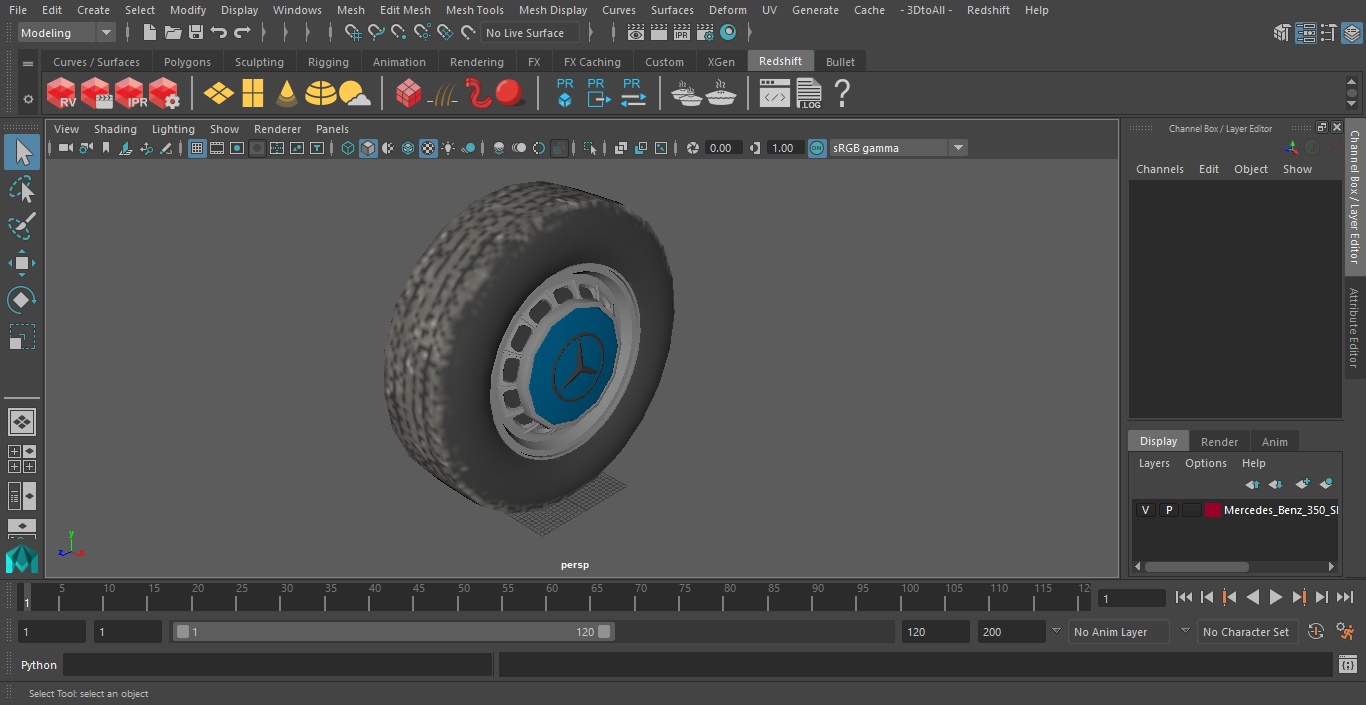This screenshot has height=705, width=1366.
Task: Open Attribute Editor side tab
Action: pyautogui.click(x=1355, y=327)
